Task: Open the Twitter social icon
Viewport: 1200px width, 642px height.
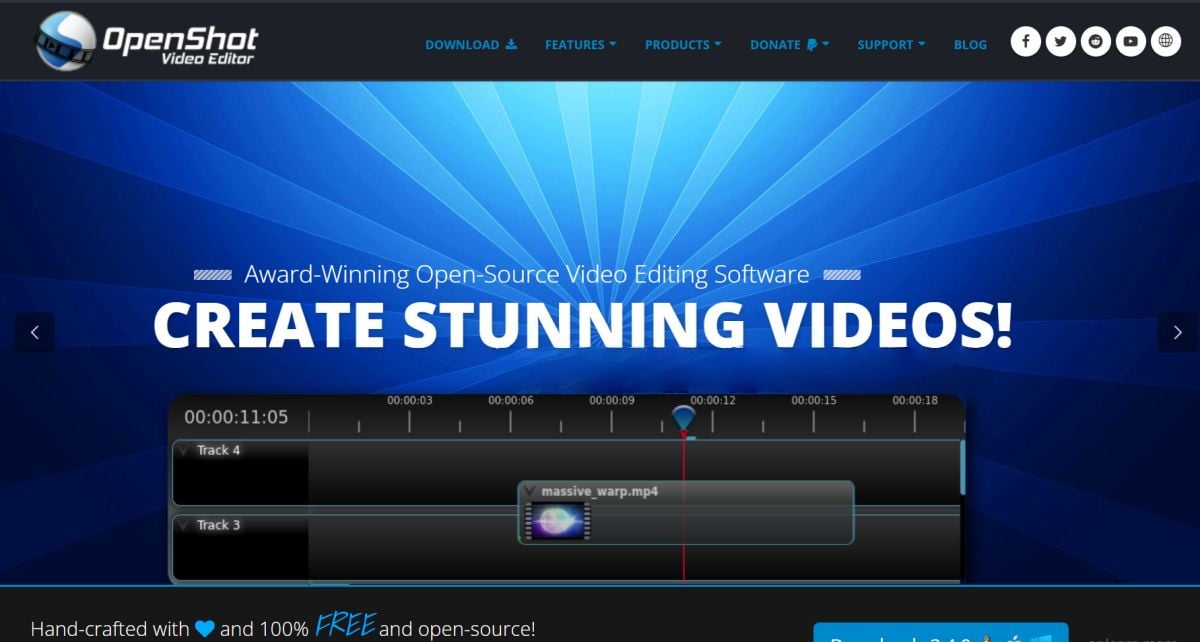Action: coord(1060,42)
